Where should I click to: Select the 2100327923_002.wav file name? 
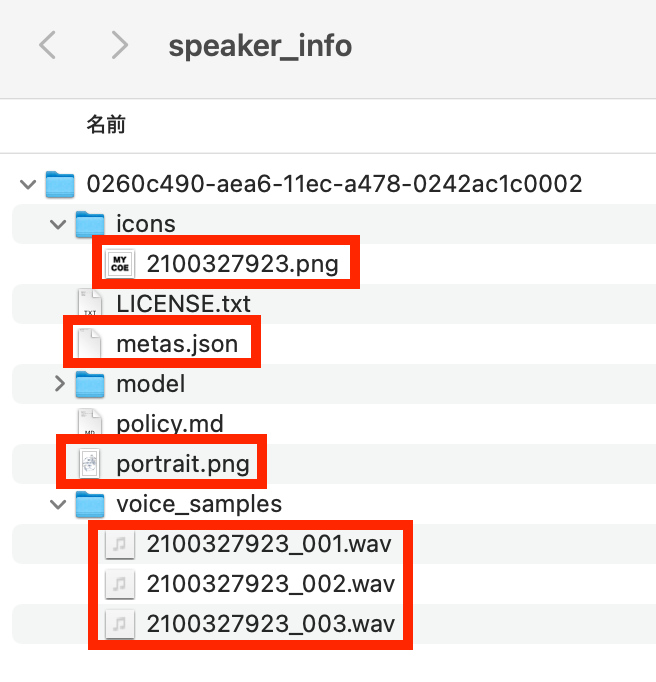pos(268,584)
